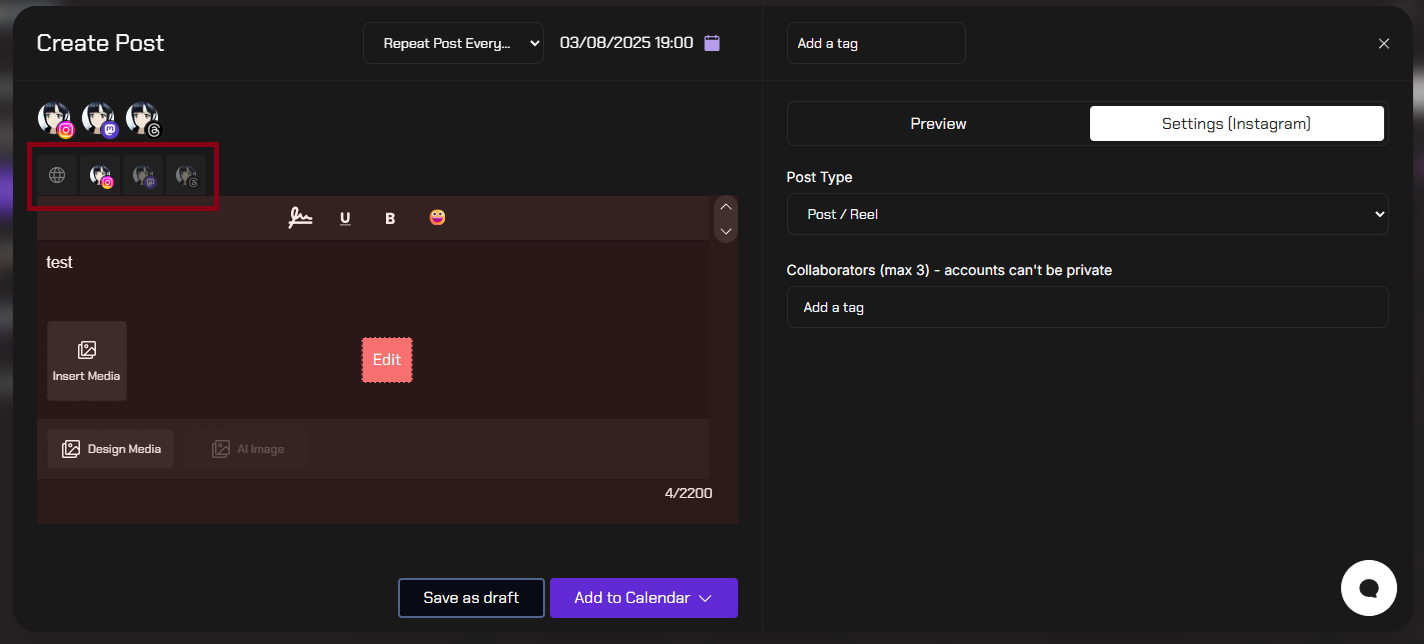Open the chat support bubble

(x=1368, y=587)
